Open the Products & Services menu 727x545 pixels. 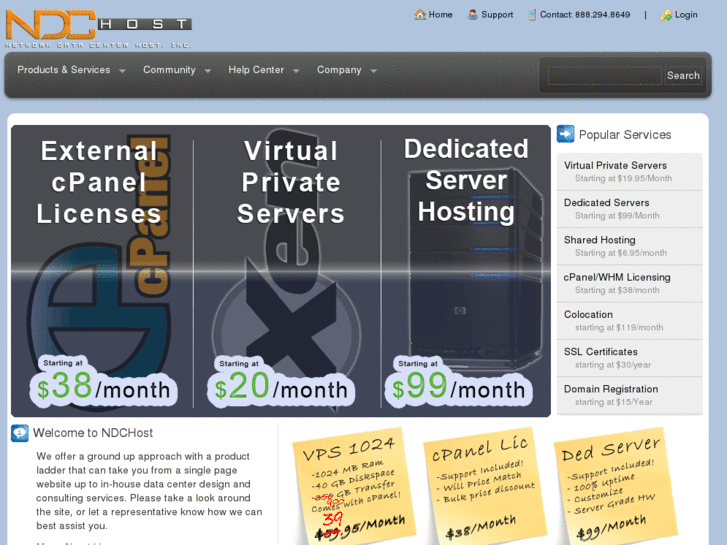point(64,70)
